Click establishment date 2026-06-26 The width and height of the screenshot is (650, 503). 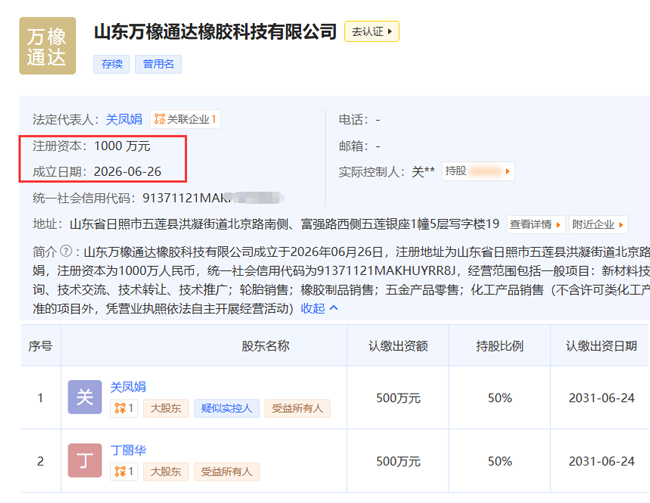click(127, 172)
